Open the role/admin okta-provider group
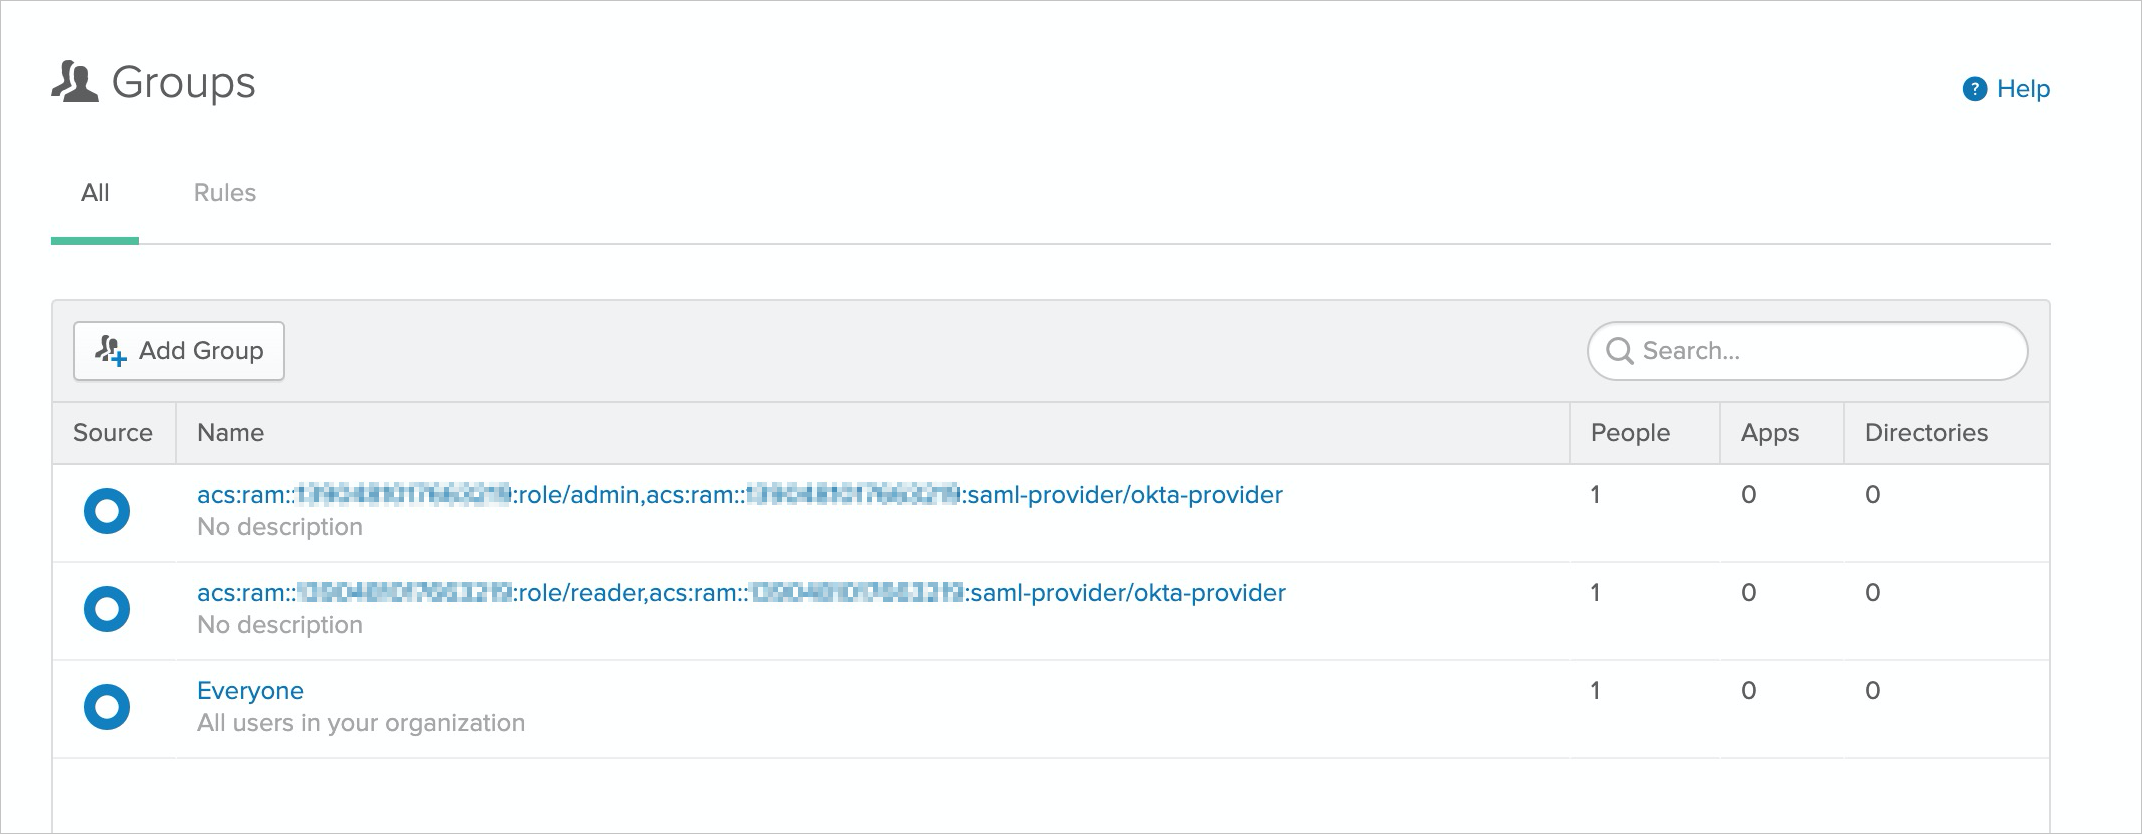Image resolution: width=2142 pixels, height=834 pixels. pyautogui.click(x=739, y=495)
